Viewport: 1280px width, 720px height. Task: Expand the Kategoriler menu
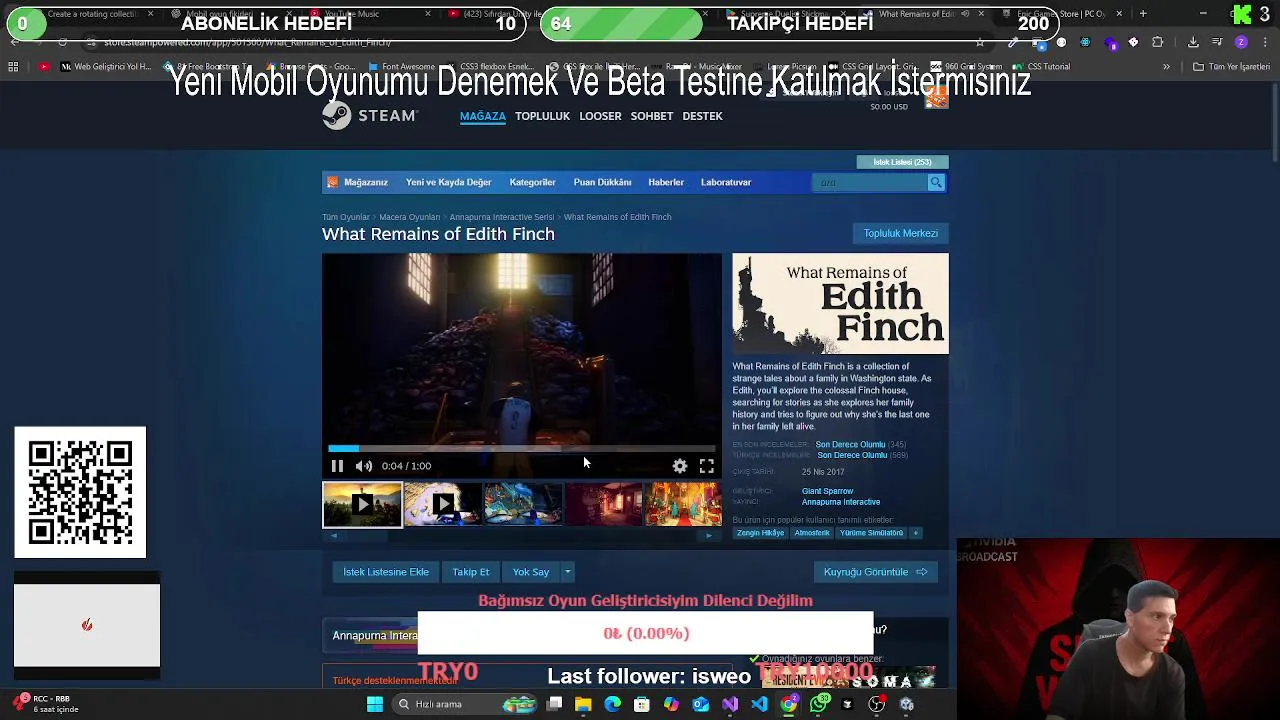pos(532,182)
